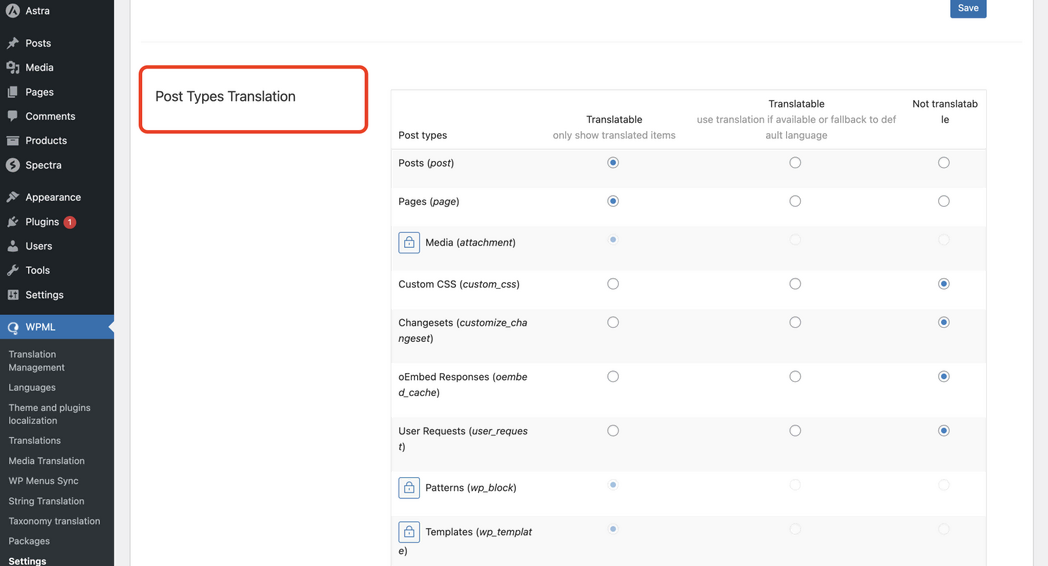Click the Posts pin icon
The image size is (1048, 566).
pos(13,43)
